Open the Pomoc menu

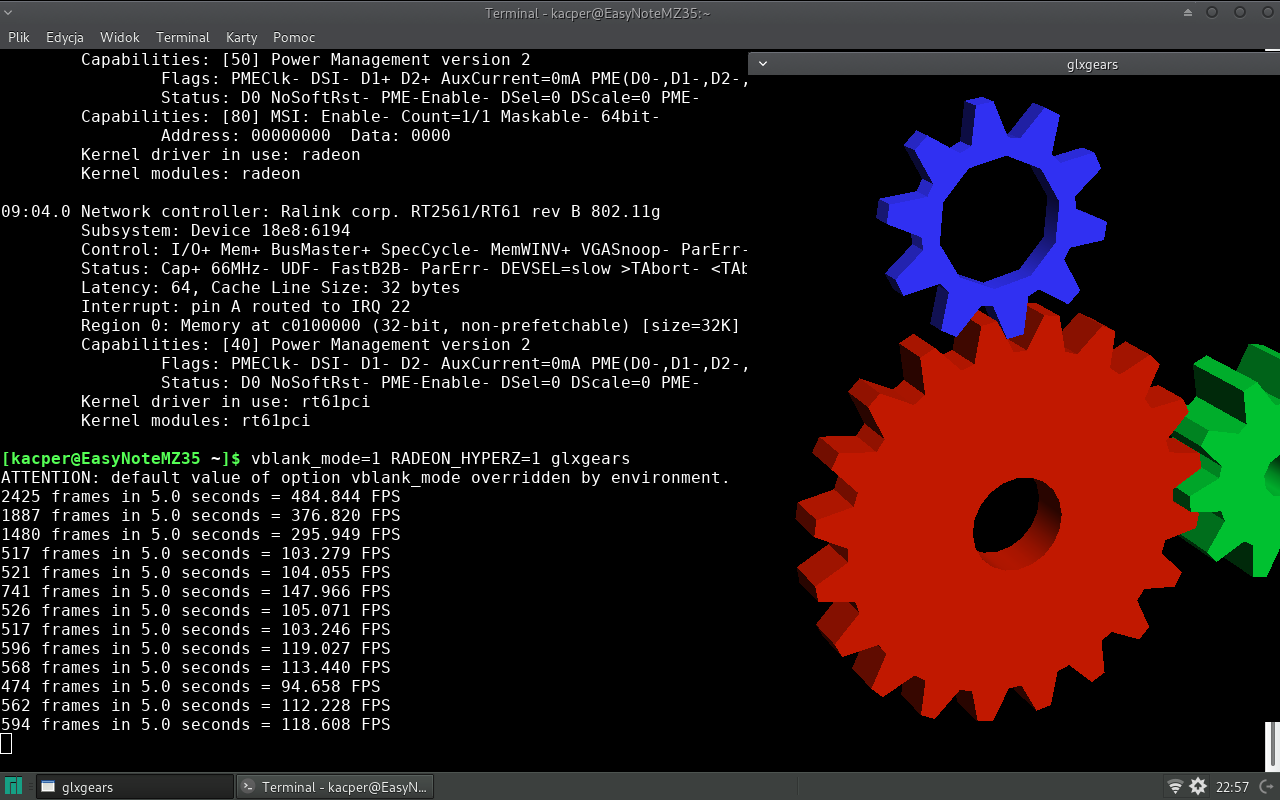coord(294,37)
